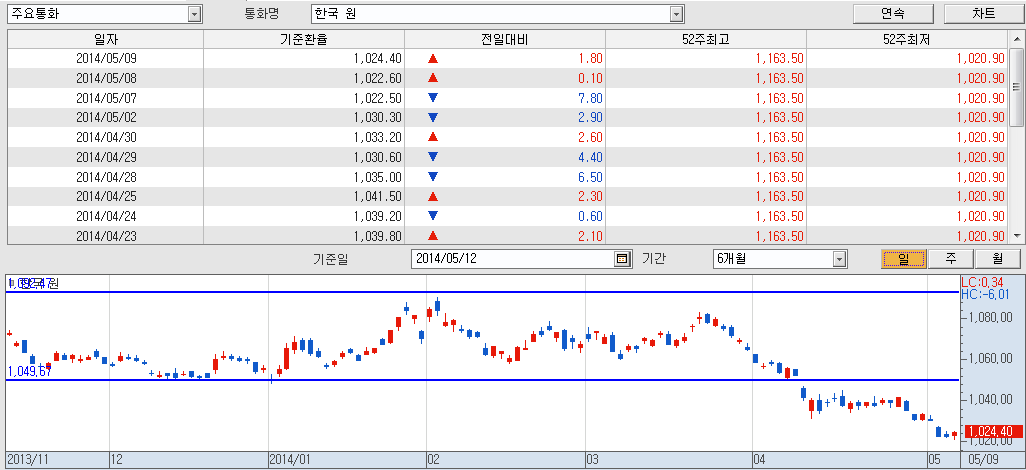Viewport: 1026px width, 470px height.
Task: Click the change value 7.80
Action: 590,98
